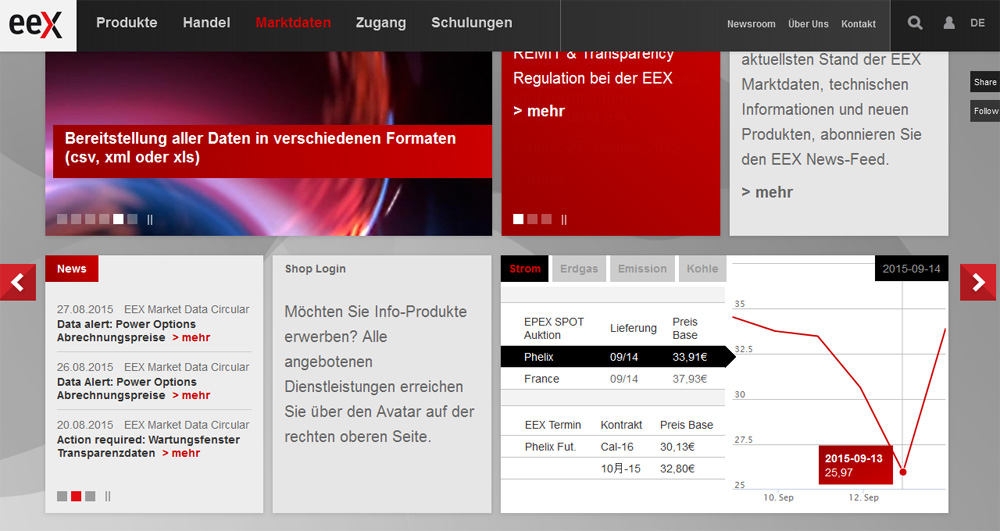Switch language via DE selector
This screenshot has width=1000, height=531.
(x=977, y=23)
